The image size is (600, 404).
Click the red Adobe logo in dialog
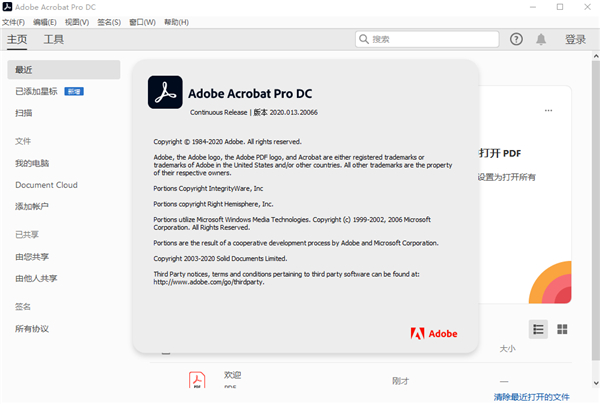pyautogui.click(x=434, y=334)
